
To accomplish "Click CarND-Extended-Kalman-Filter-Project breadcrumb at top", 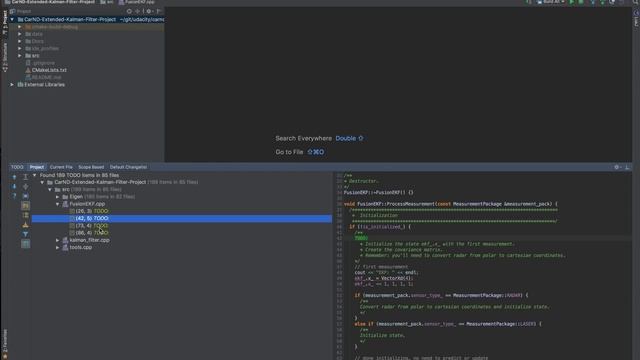I will pyautogui.click(x=50, y=2).
